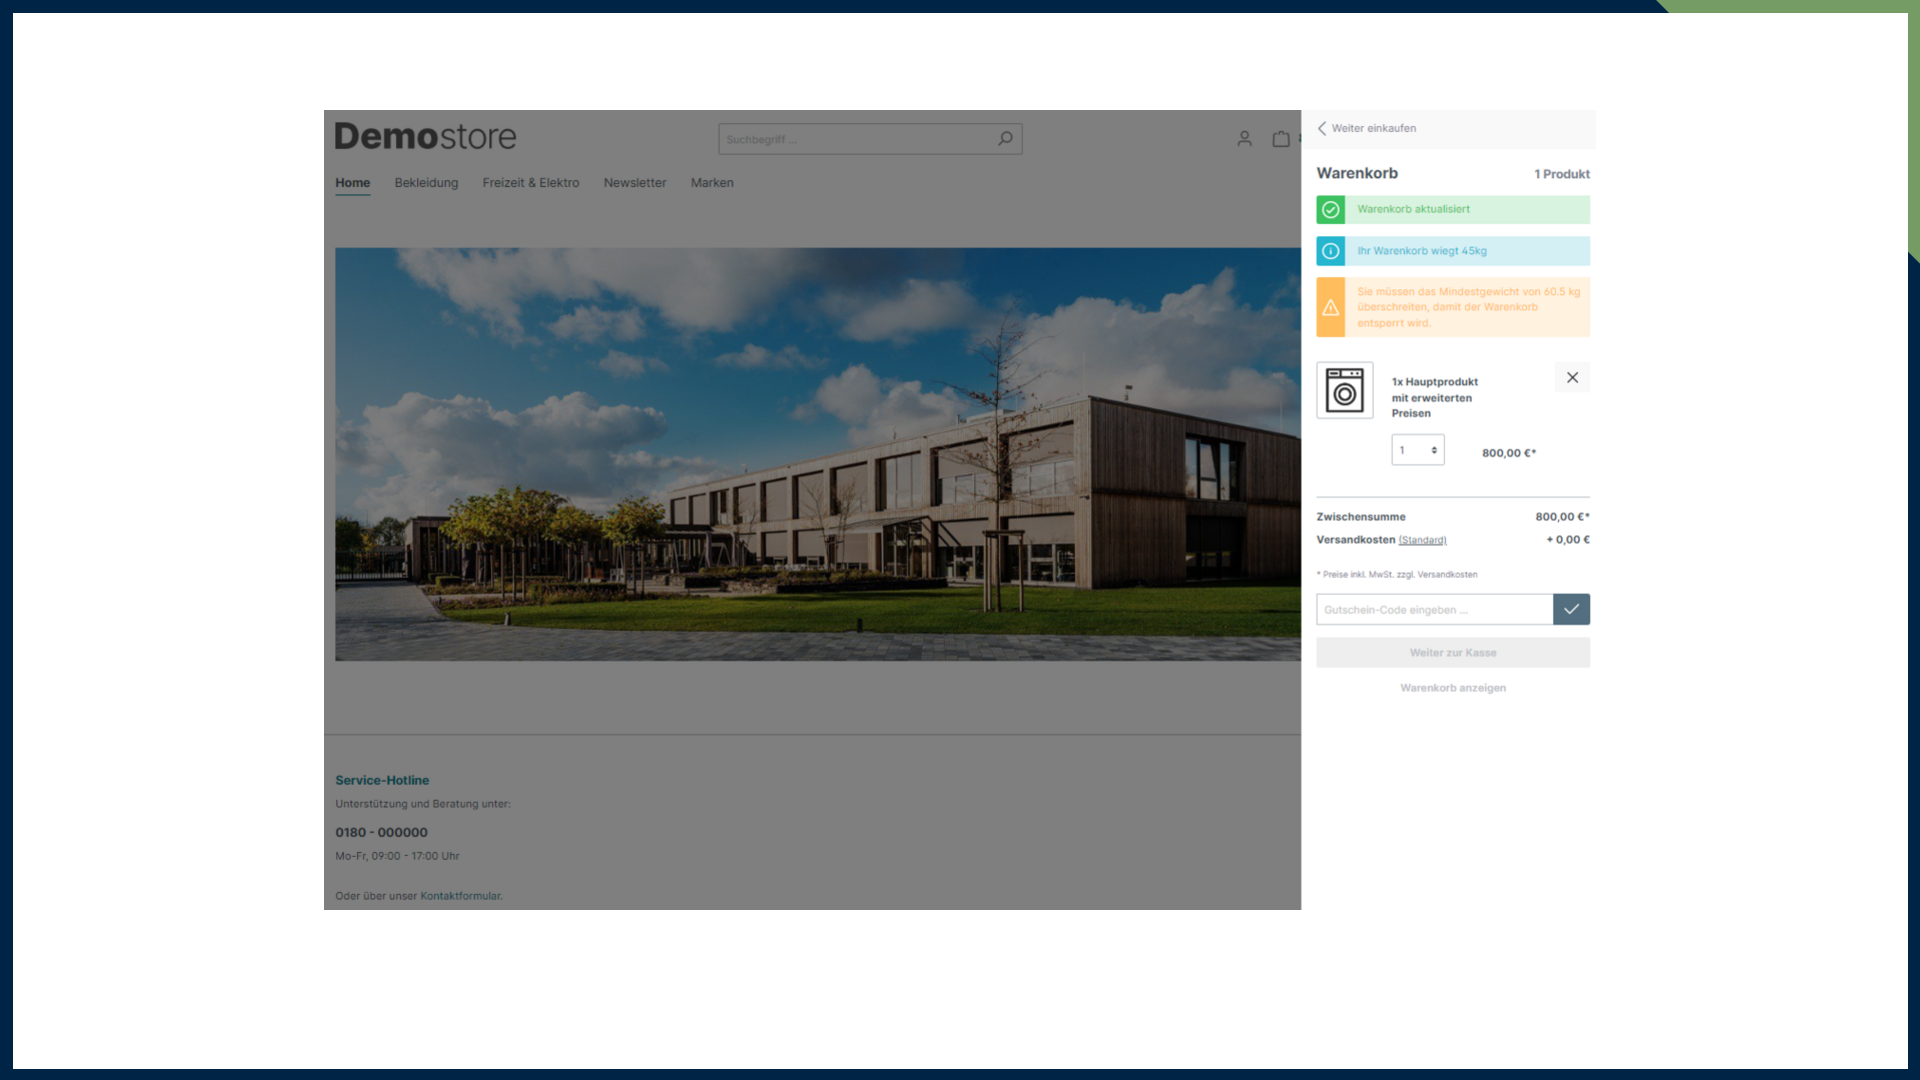Click the Warenkorb anzeigen link

pos(1453,688)
